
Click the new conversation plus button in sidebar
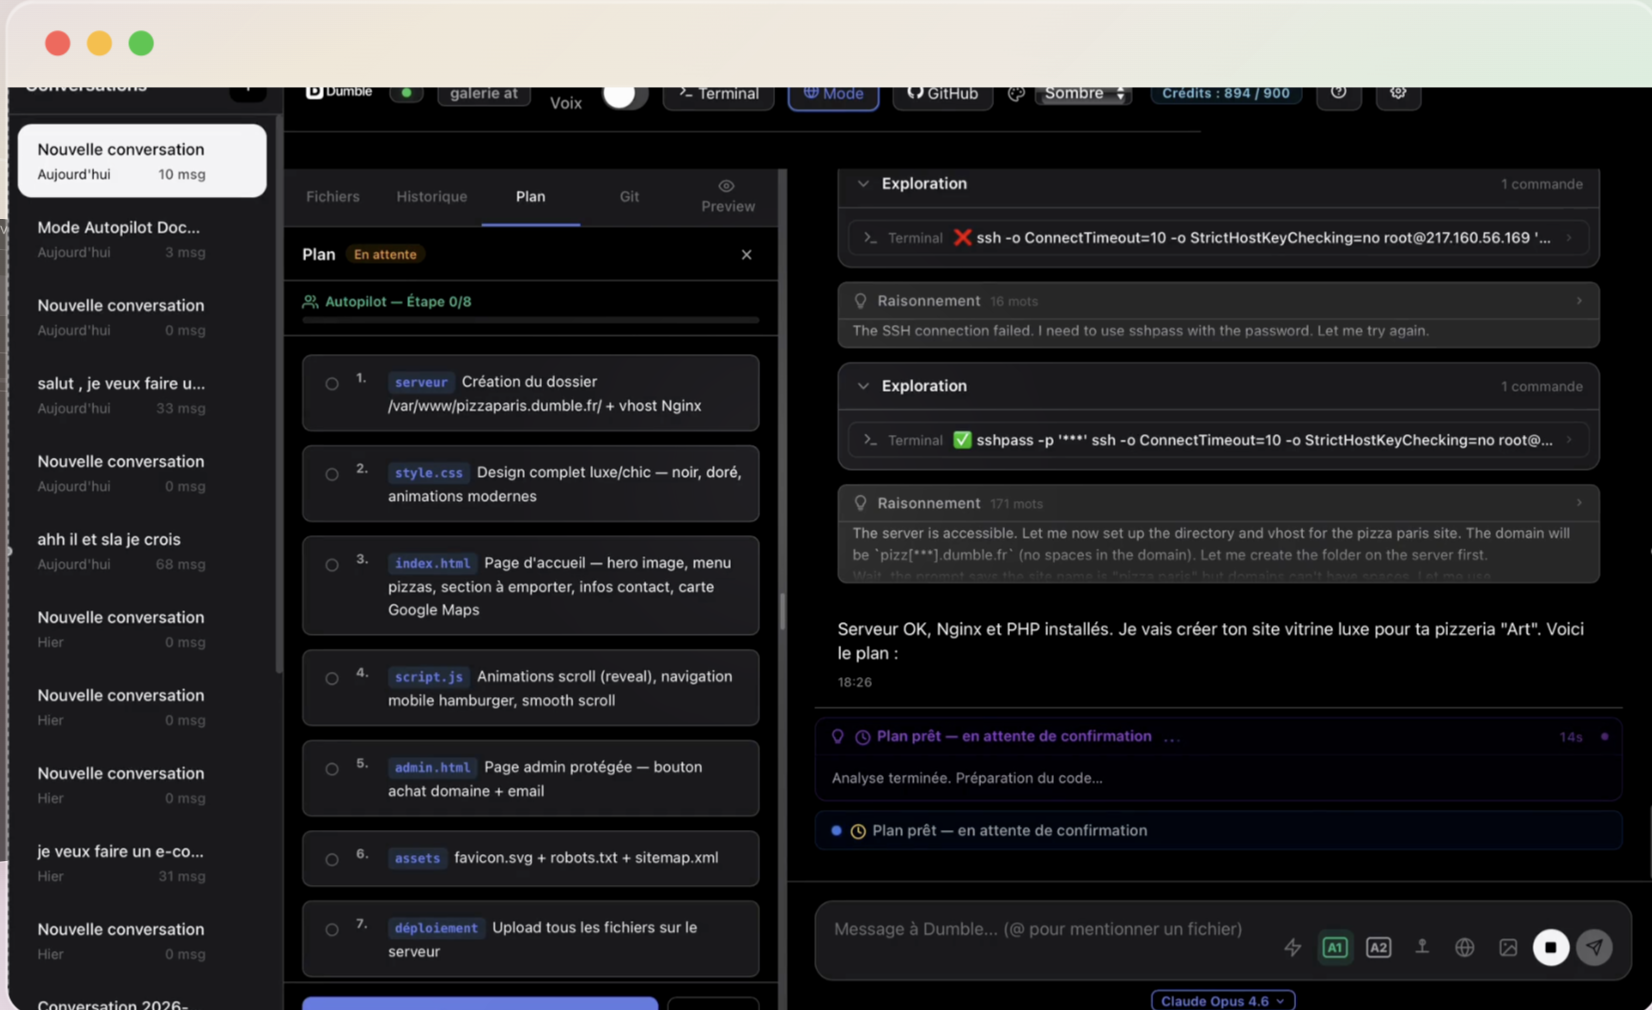click(x=247, y=90)
